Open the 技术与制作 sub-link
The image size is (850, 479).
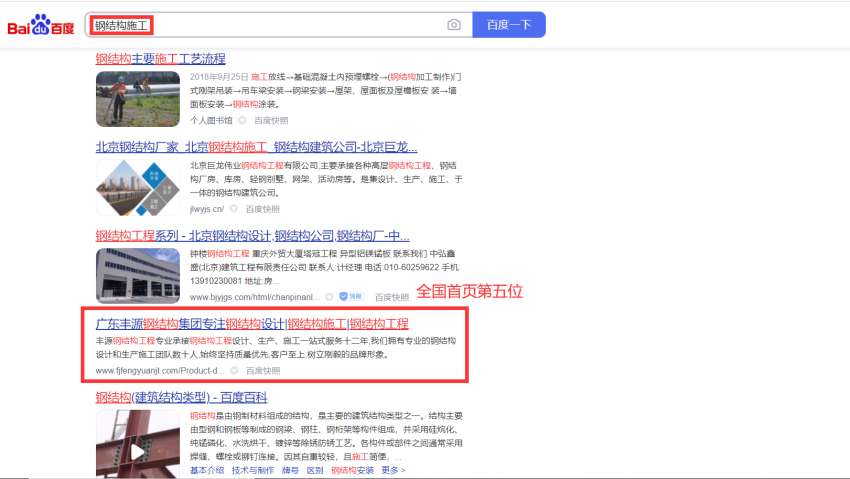[x=253, y=470]
